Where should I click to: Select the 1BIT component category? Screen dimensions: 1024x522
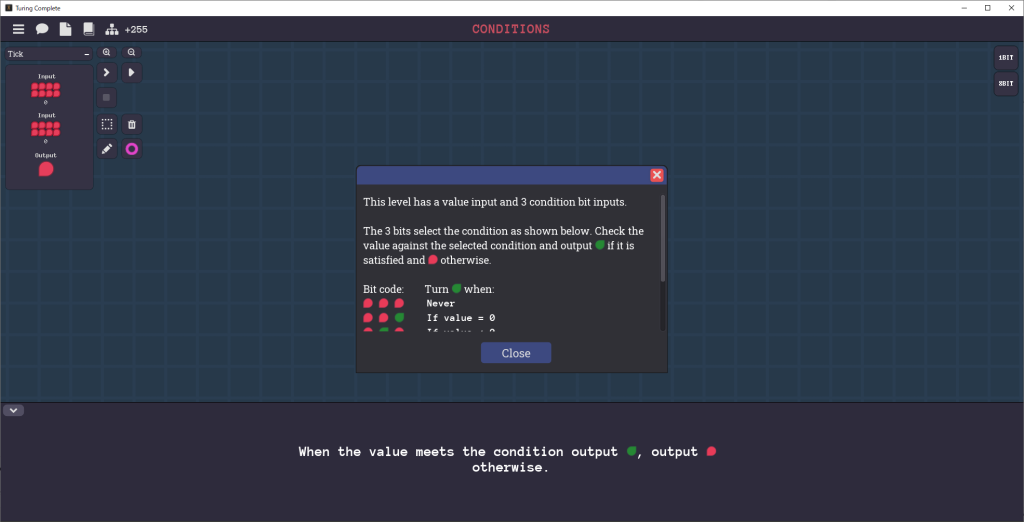coord(1005,58)
